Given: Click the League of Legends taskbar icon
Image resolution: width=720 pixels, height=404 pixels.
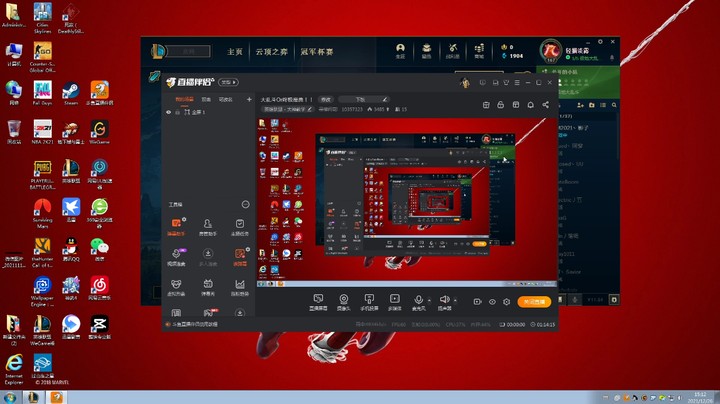Looking at the screenshot, I should coord(34,397).
